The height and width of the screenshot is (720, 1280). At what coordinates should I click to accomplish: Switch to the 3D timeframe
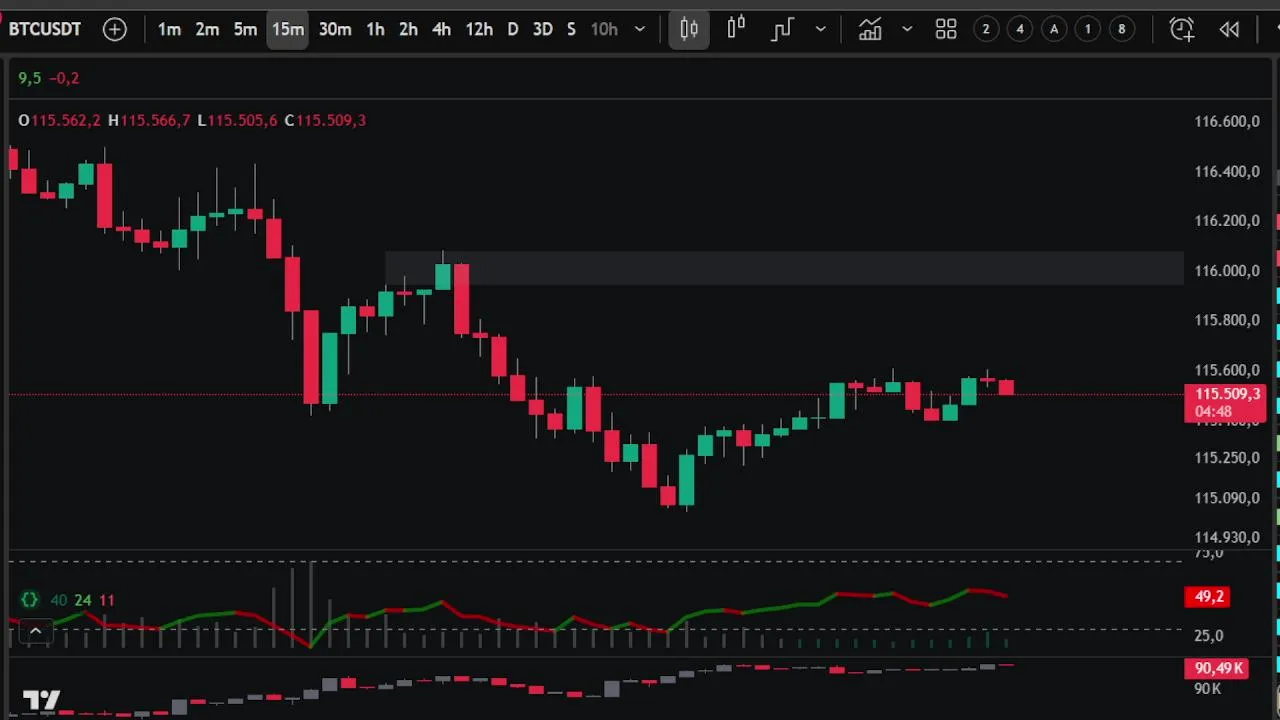click(x=543, y=29)
